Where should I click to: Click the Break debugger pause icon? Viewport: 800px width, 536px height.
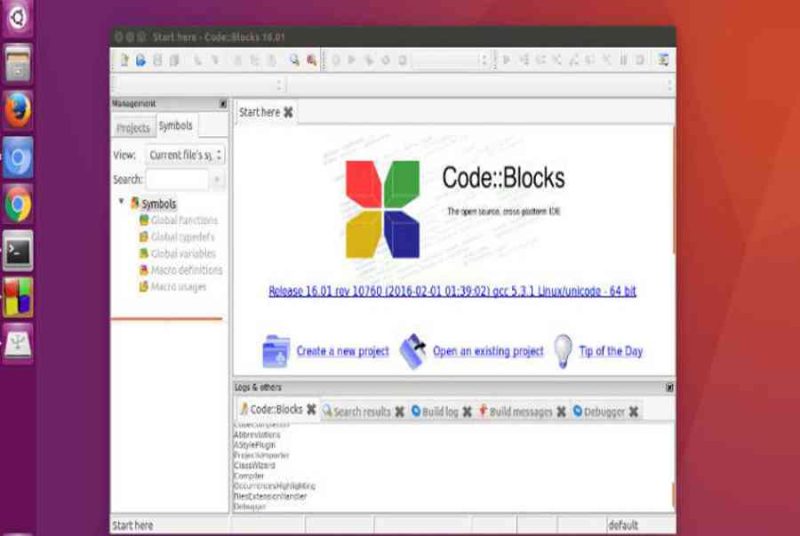[x=623, y=60]
